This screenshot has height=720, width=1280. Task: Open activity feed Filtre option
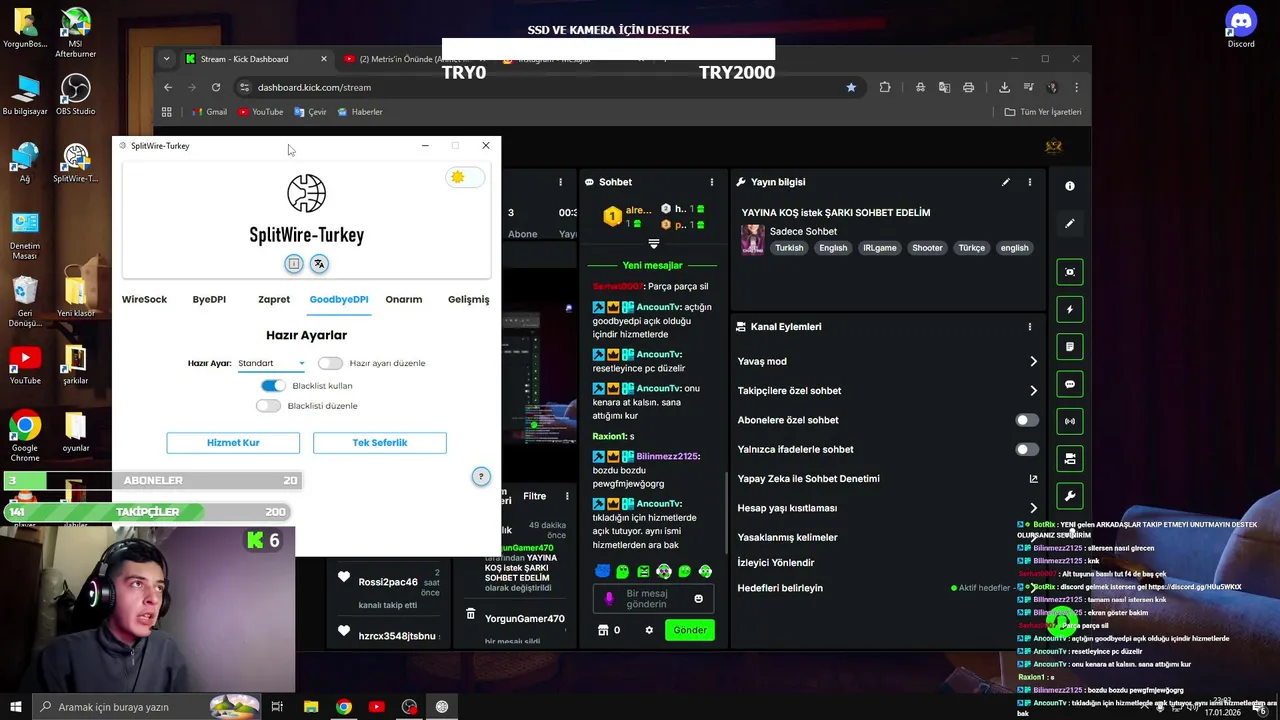[x=534, y=496]
